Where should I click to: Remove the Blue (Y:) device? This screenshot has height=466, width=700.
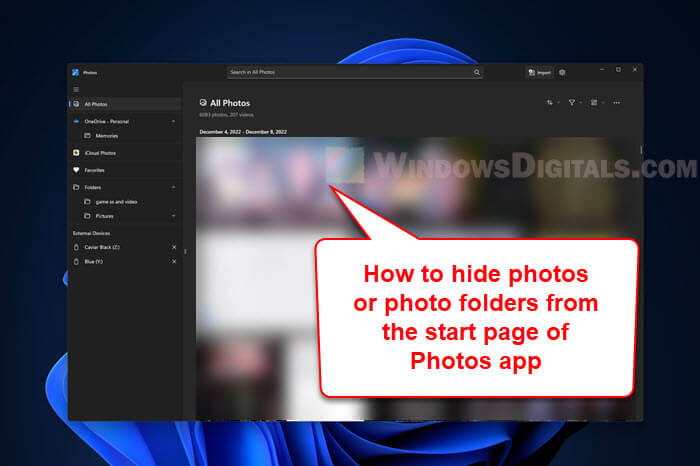pyautogui.click(x=174, y=262)
